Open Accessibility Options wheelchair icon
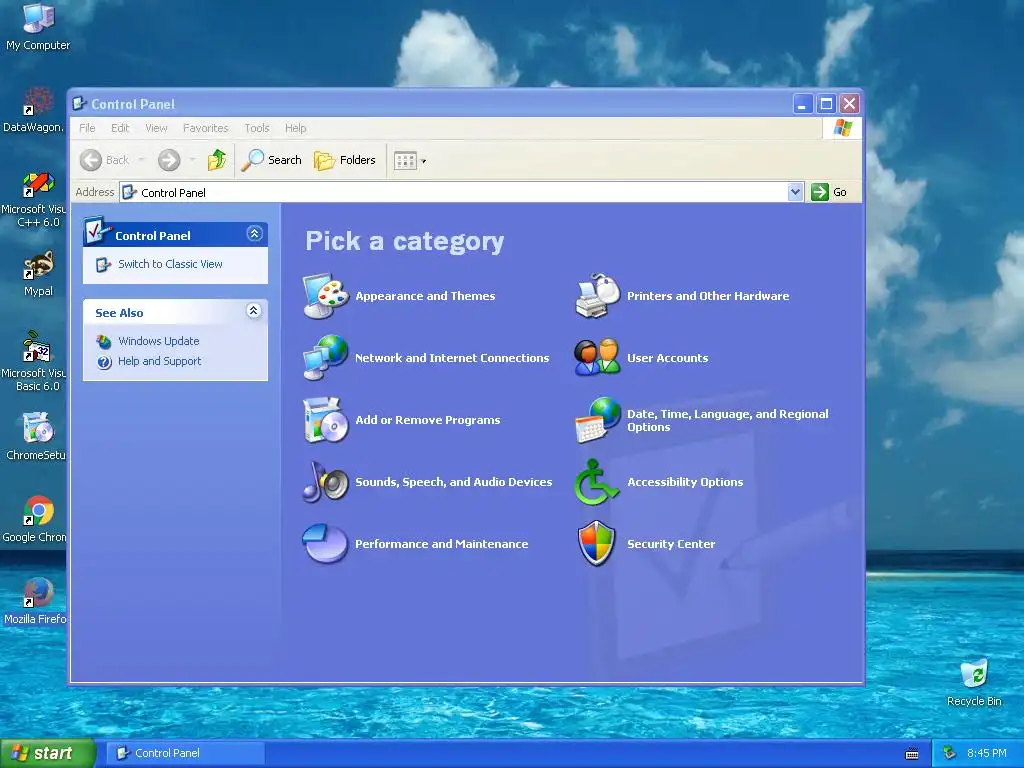Viewport: 1024px width, 768px height. tap(597, 481)
